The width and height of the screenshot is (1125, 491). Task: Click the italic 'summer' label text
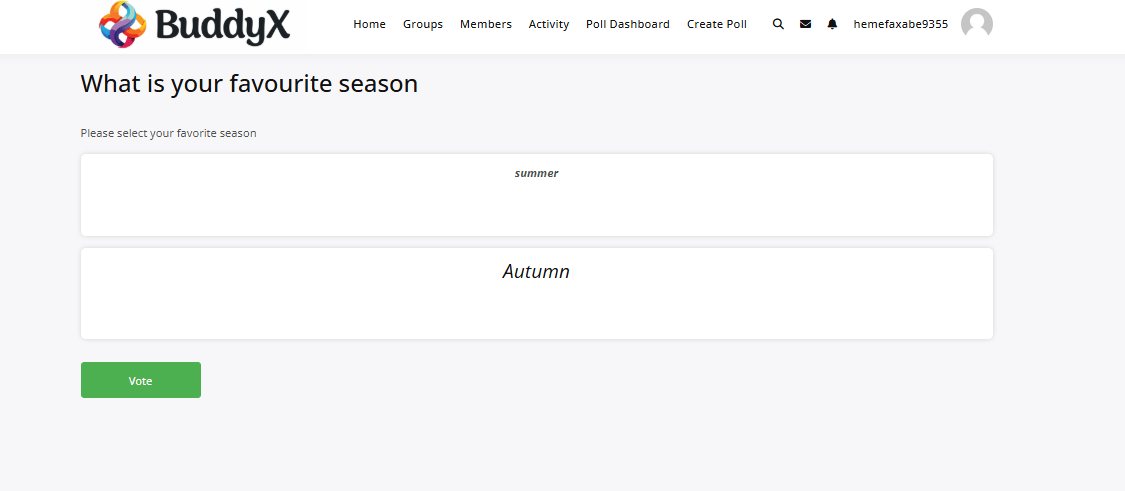click(x=536, y=173)
